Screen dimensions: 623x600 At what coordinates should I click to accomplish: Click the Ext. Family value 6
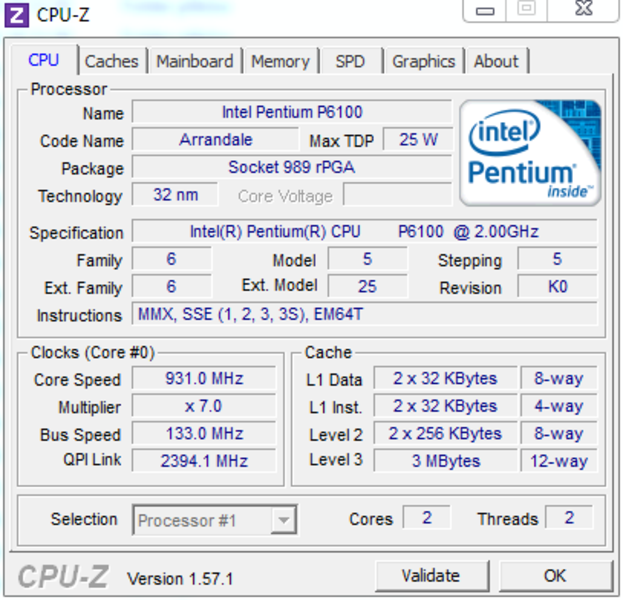click(172, 286)
